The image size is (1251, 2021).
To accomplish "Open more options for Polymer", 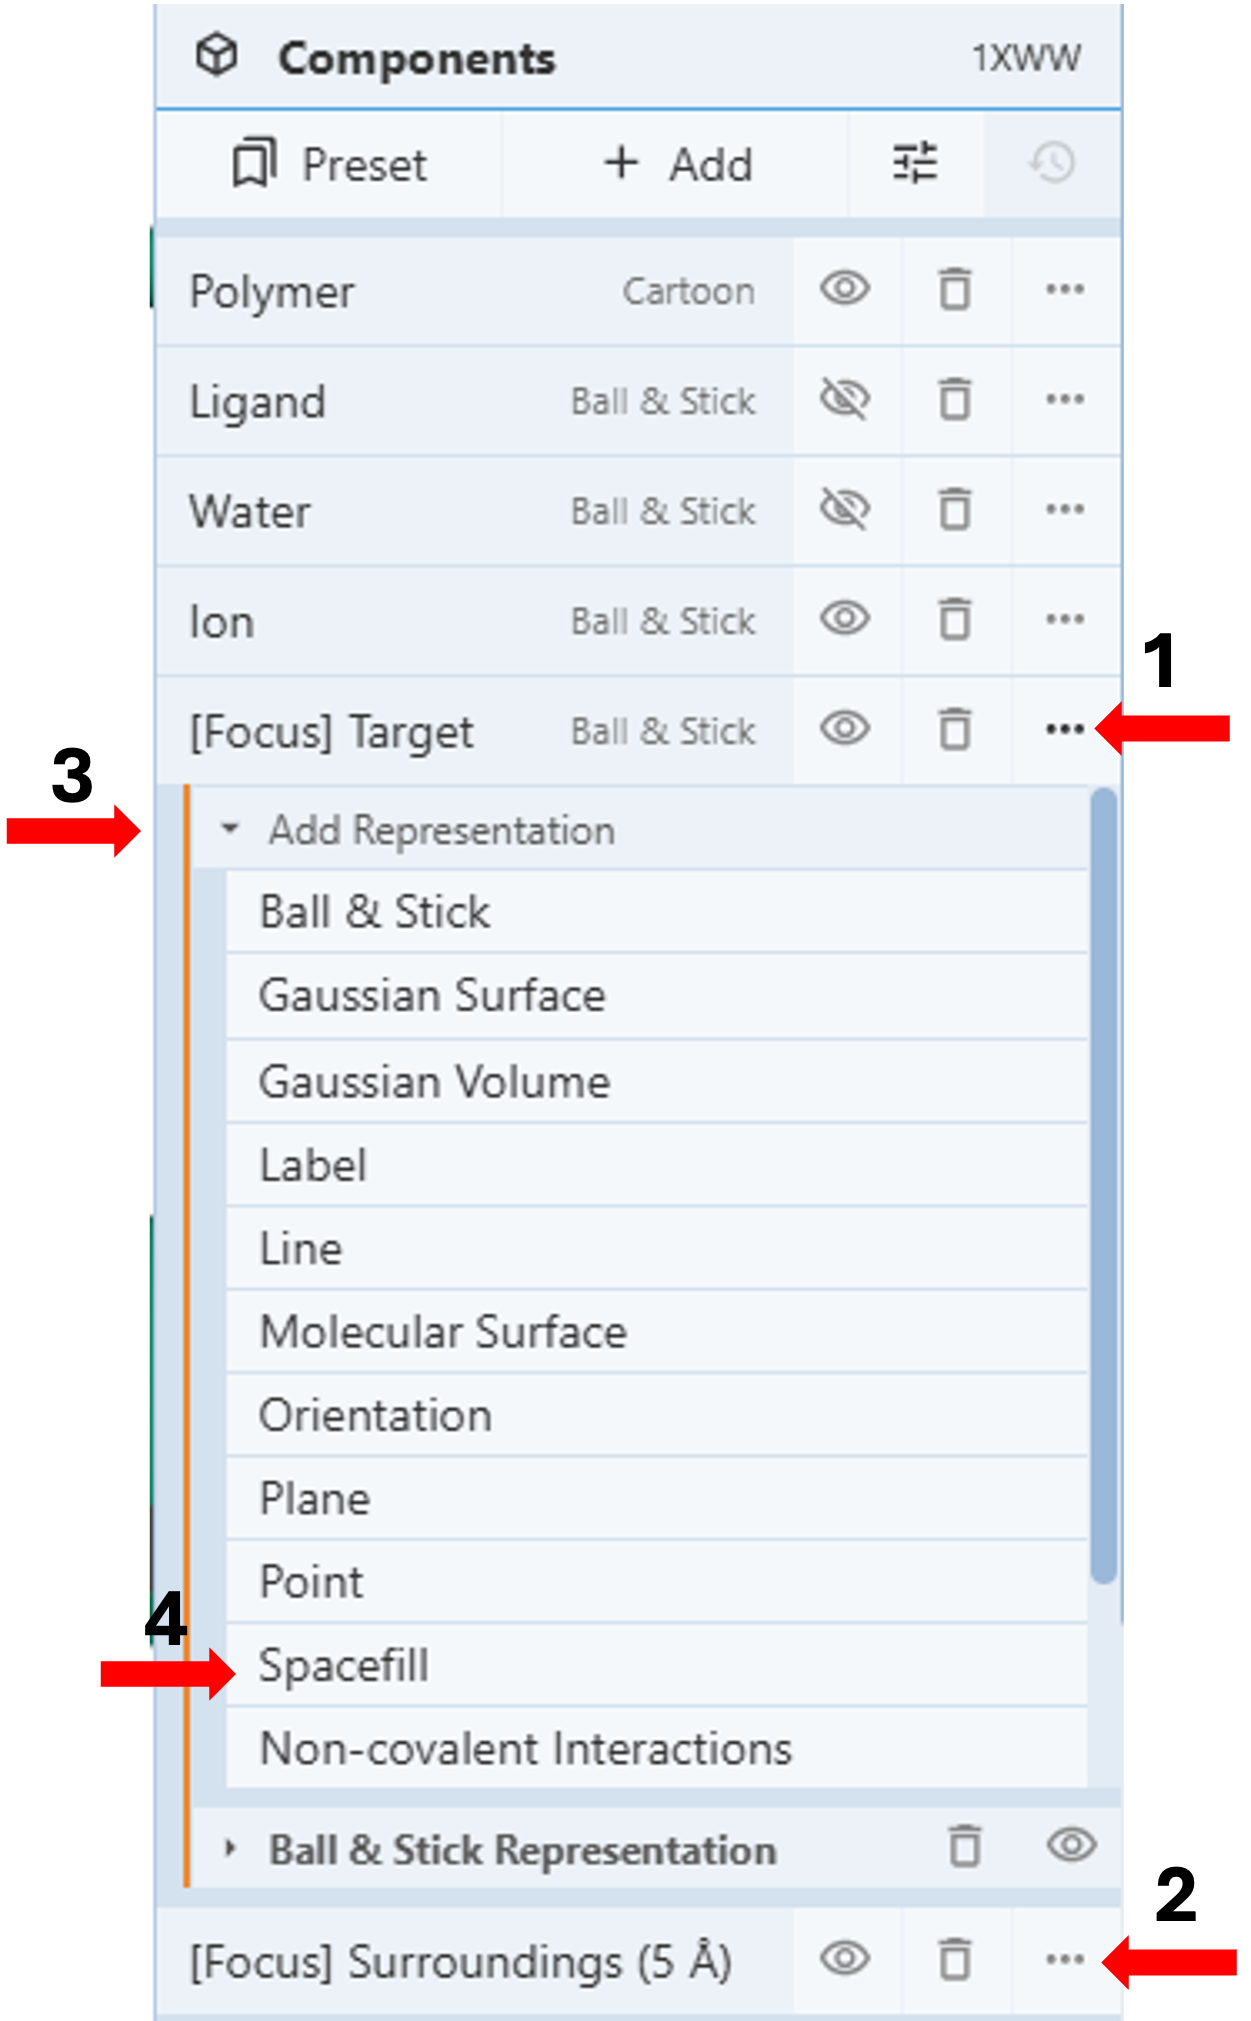I will point(1065,291).
